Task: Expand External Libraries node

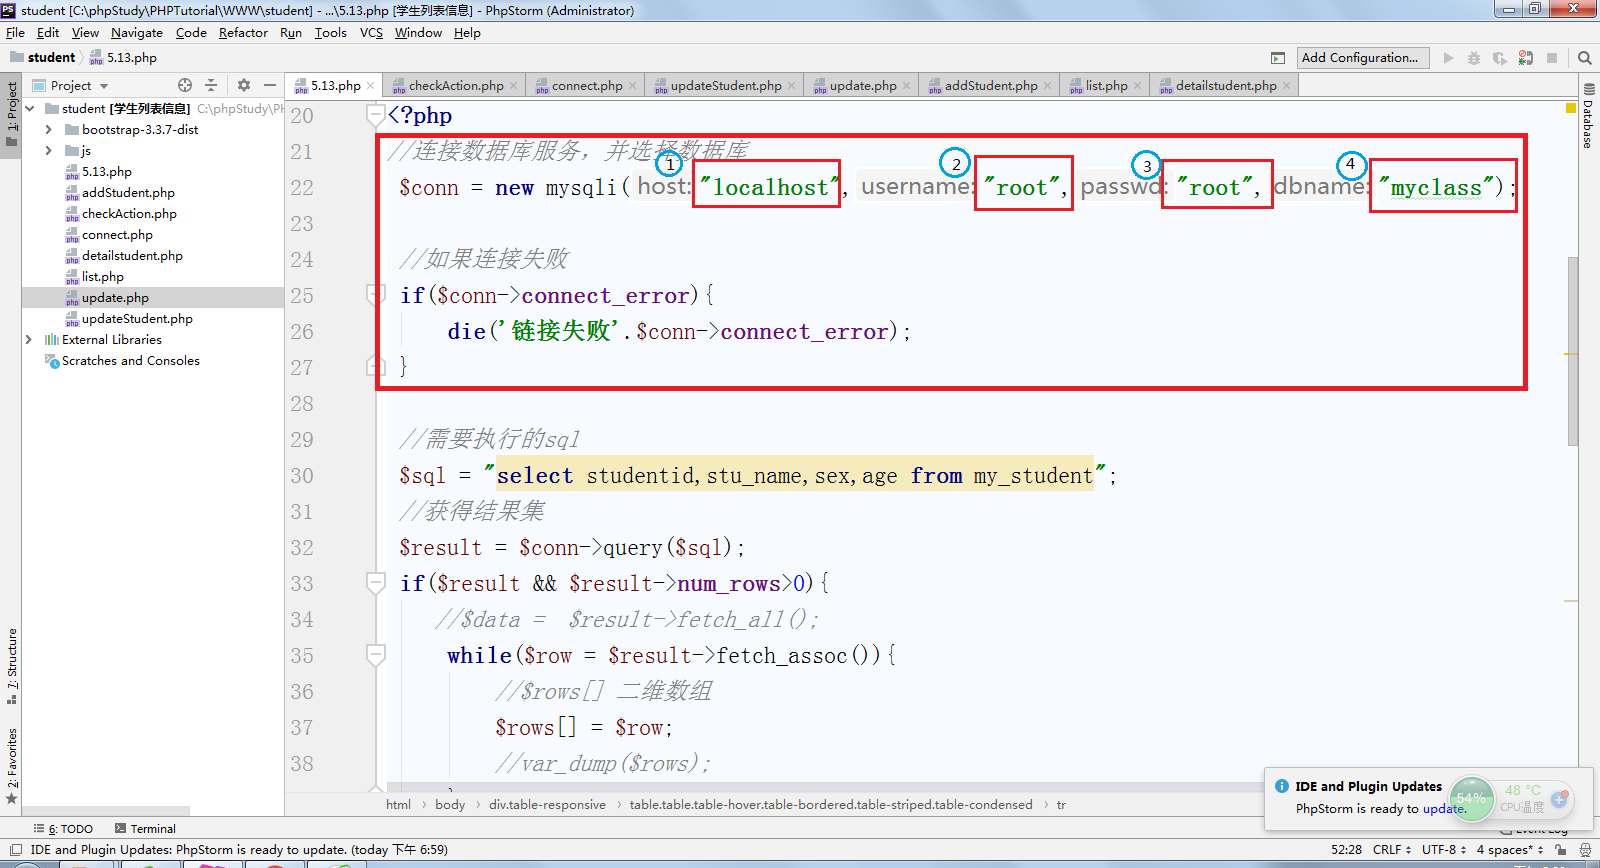Action: click(29, 339)
